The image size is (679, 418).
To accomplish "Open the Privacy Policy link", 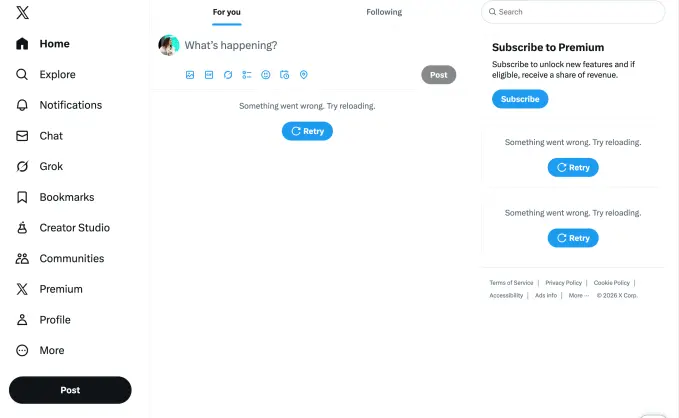I will pyautogui.click(x=563, y=283).
